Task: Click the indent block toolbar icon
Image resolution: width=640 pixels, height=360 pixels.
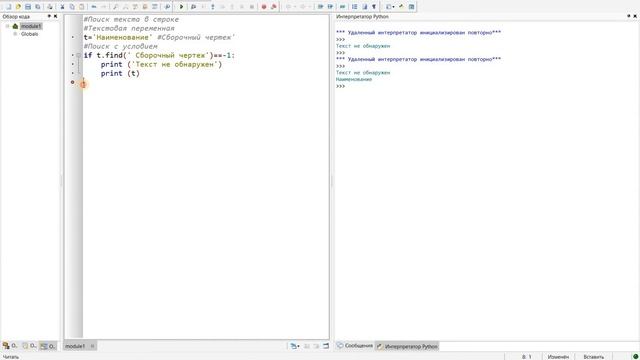Action: tap(320, 7)
